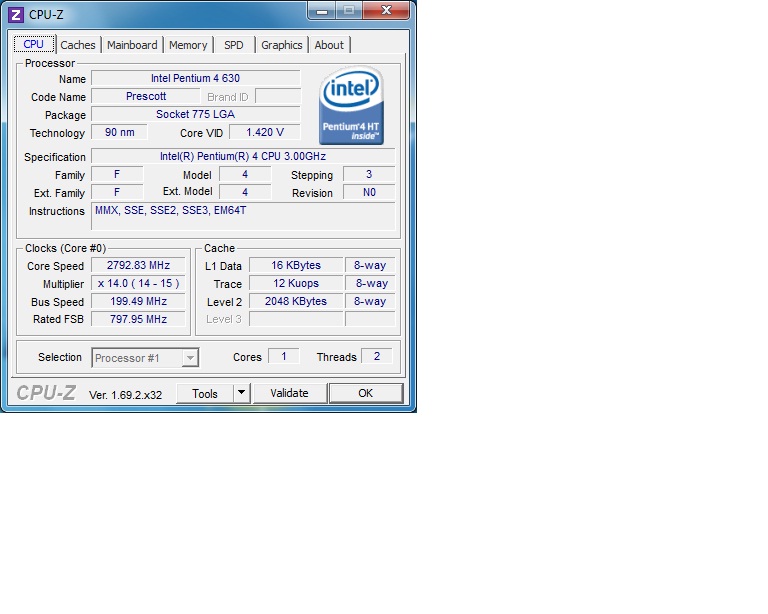768x614 pixels.
Task: Click the Trace value 12 Kuops
Action: click(x=296, y=283)
